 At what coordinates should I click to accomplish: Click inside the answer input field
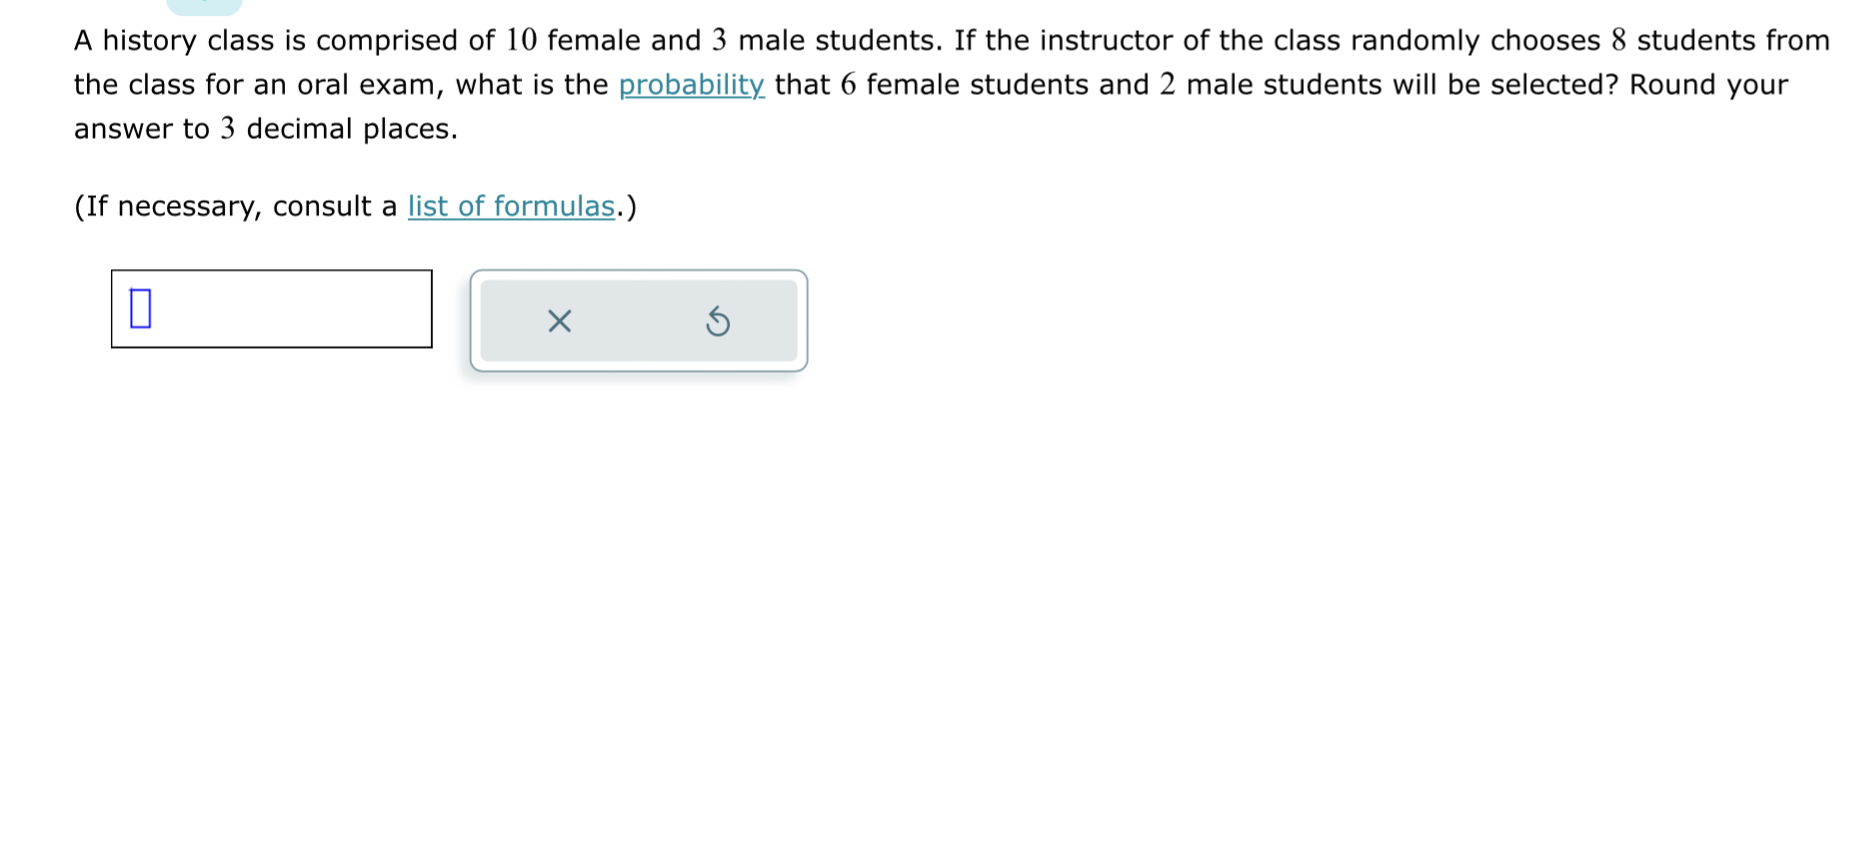(270, 310)
